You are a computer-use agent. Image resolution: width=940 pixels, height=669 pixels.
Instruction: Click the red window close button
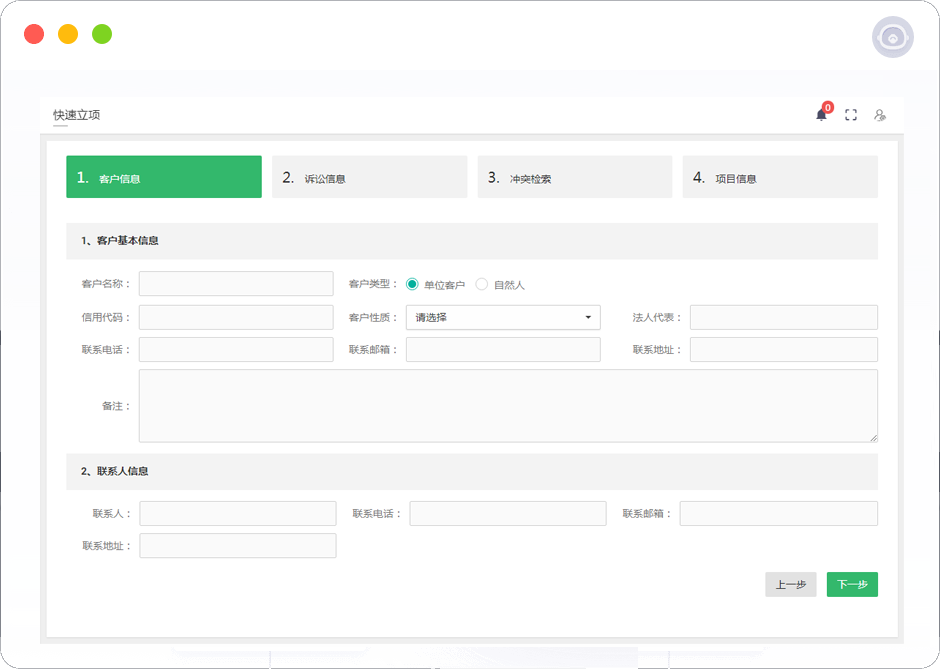[34, 34]
